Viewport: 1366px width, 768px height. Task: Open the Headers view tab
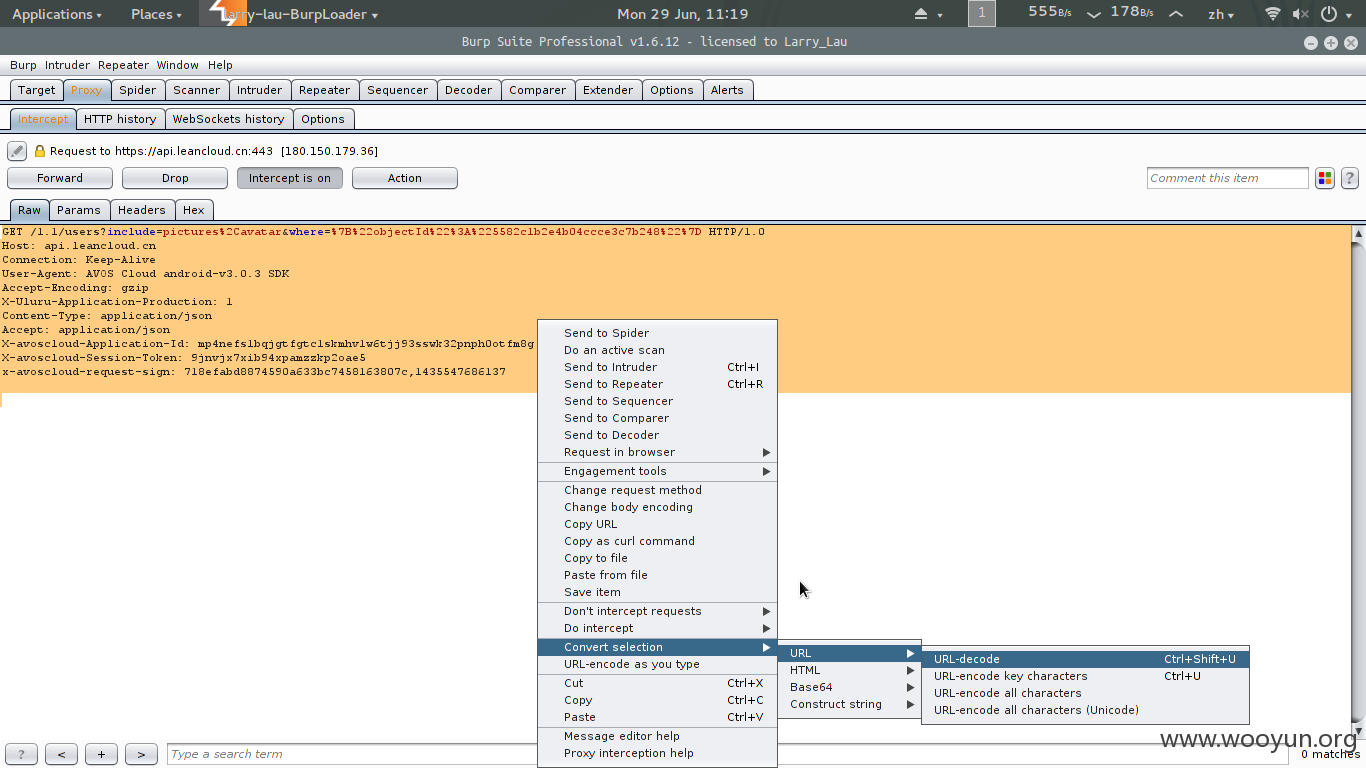click(142, 210)
